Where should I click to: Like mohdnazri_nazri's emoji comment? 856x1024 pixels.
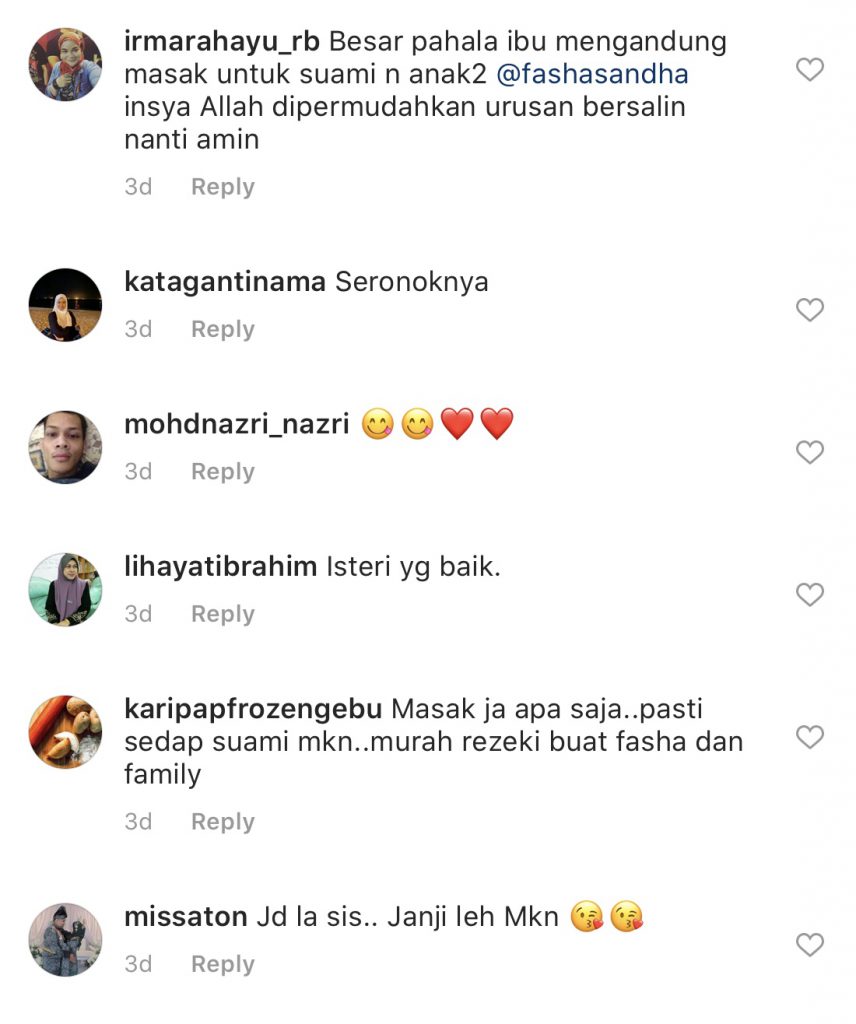[x=810, y=452]
